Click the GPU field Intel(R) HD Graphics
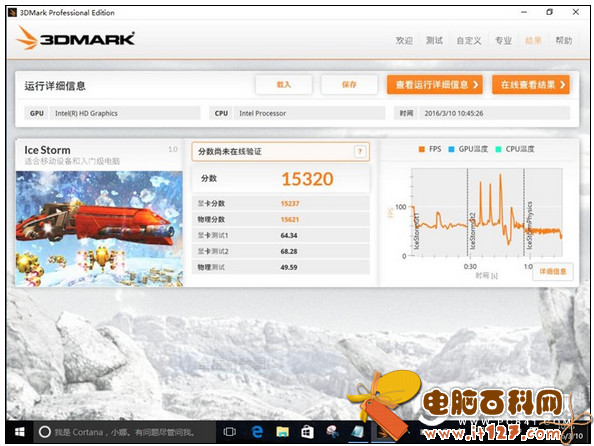Viewport: 594px width, 446px height. [125, 113]
